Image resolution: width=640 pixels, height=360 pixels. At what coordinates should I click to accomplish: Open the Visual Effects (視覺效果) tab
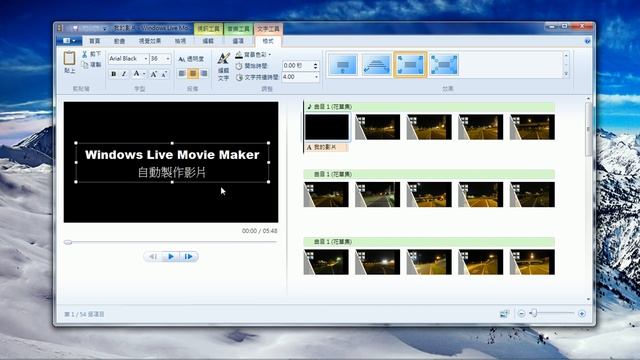click(150, 41)
